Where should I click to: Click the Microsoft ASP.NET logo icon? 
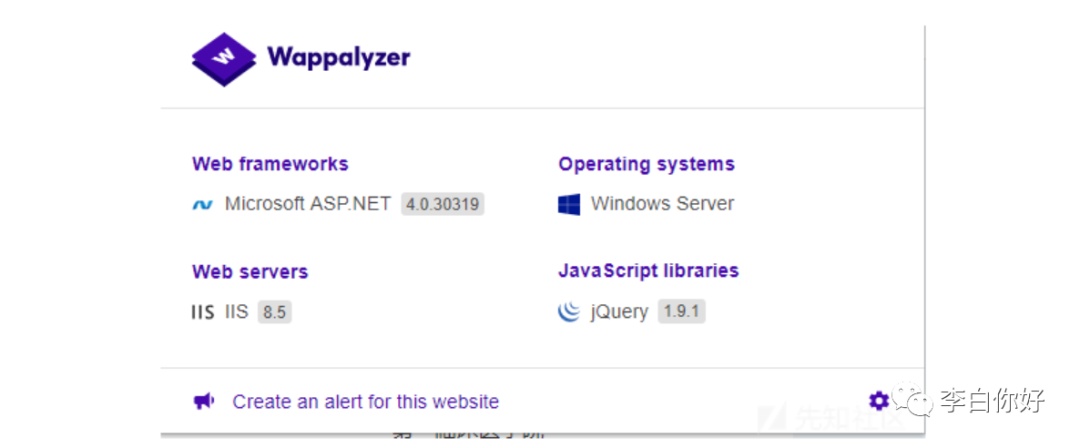pyautogui.click(x=202, y=205)
